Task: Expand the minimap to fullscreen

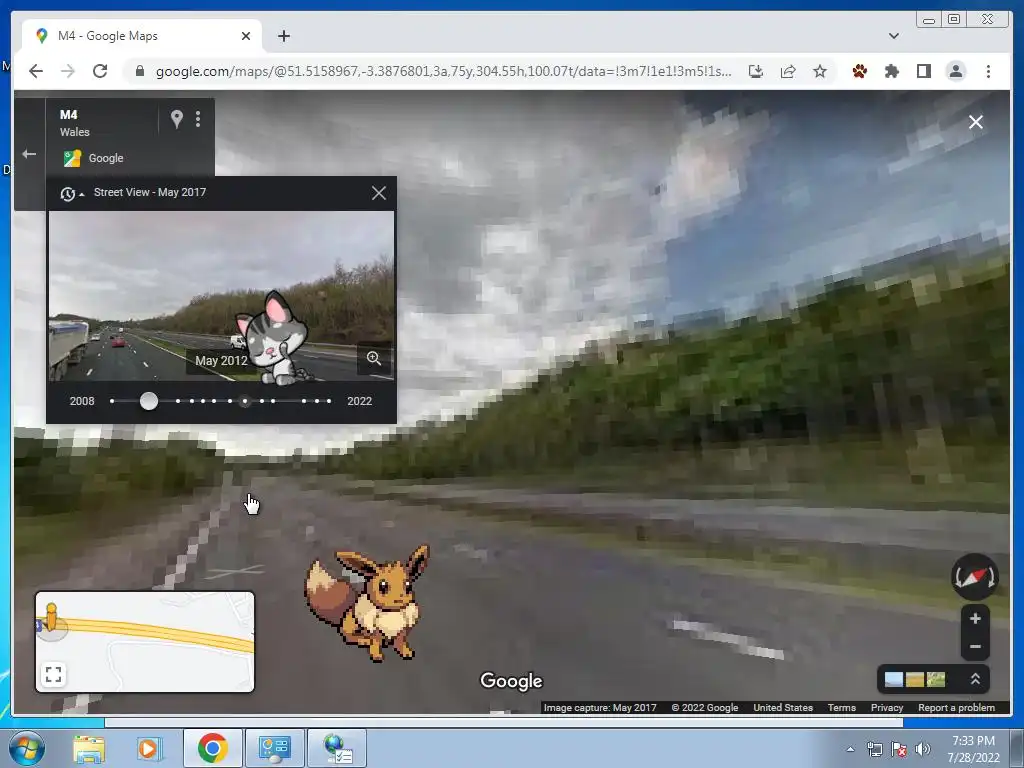Action: click(x=54, y=674)
